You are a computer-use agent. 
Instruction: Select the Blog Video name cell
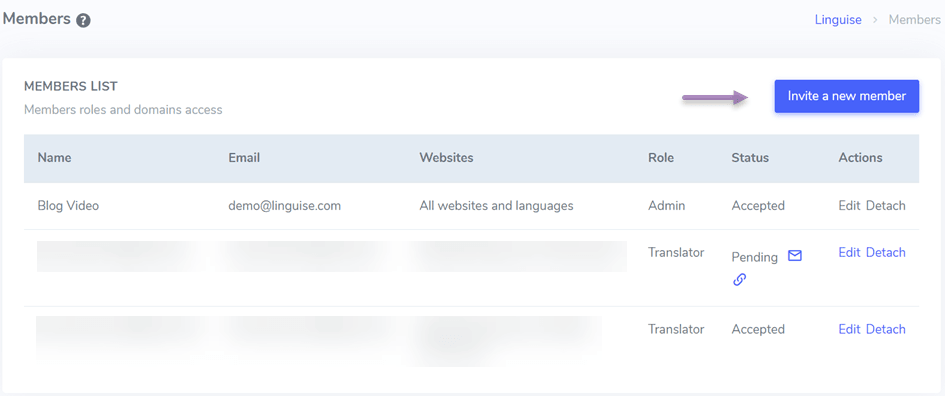(x=68, y=206)
